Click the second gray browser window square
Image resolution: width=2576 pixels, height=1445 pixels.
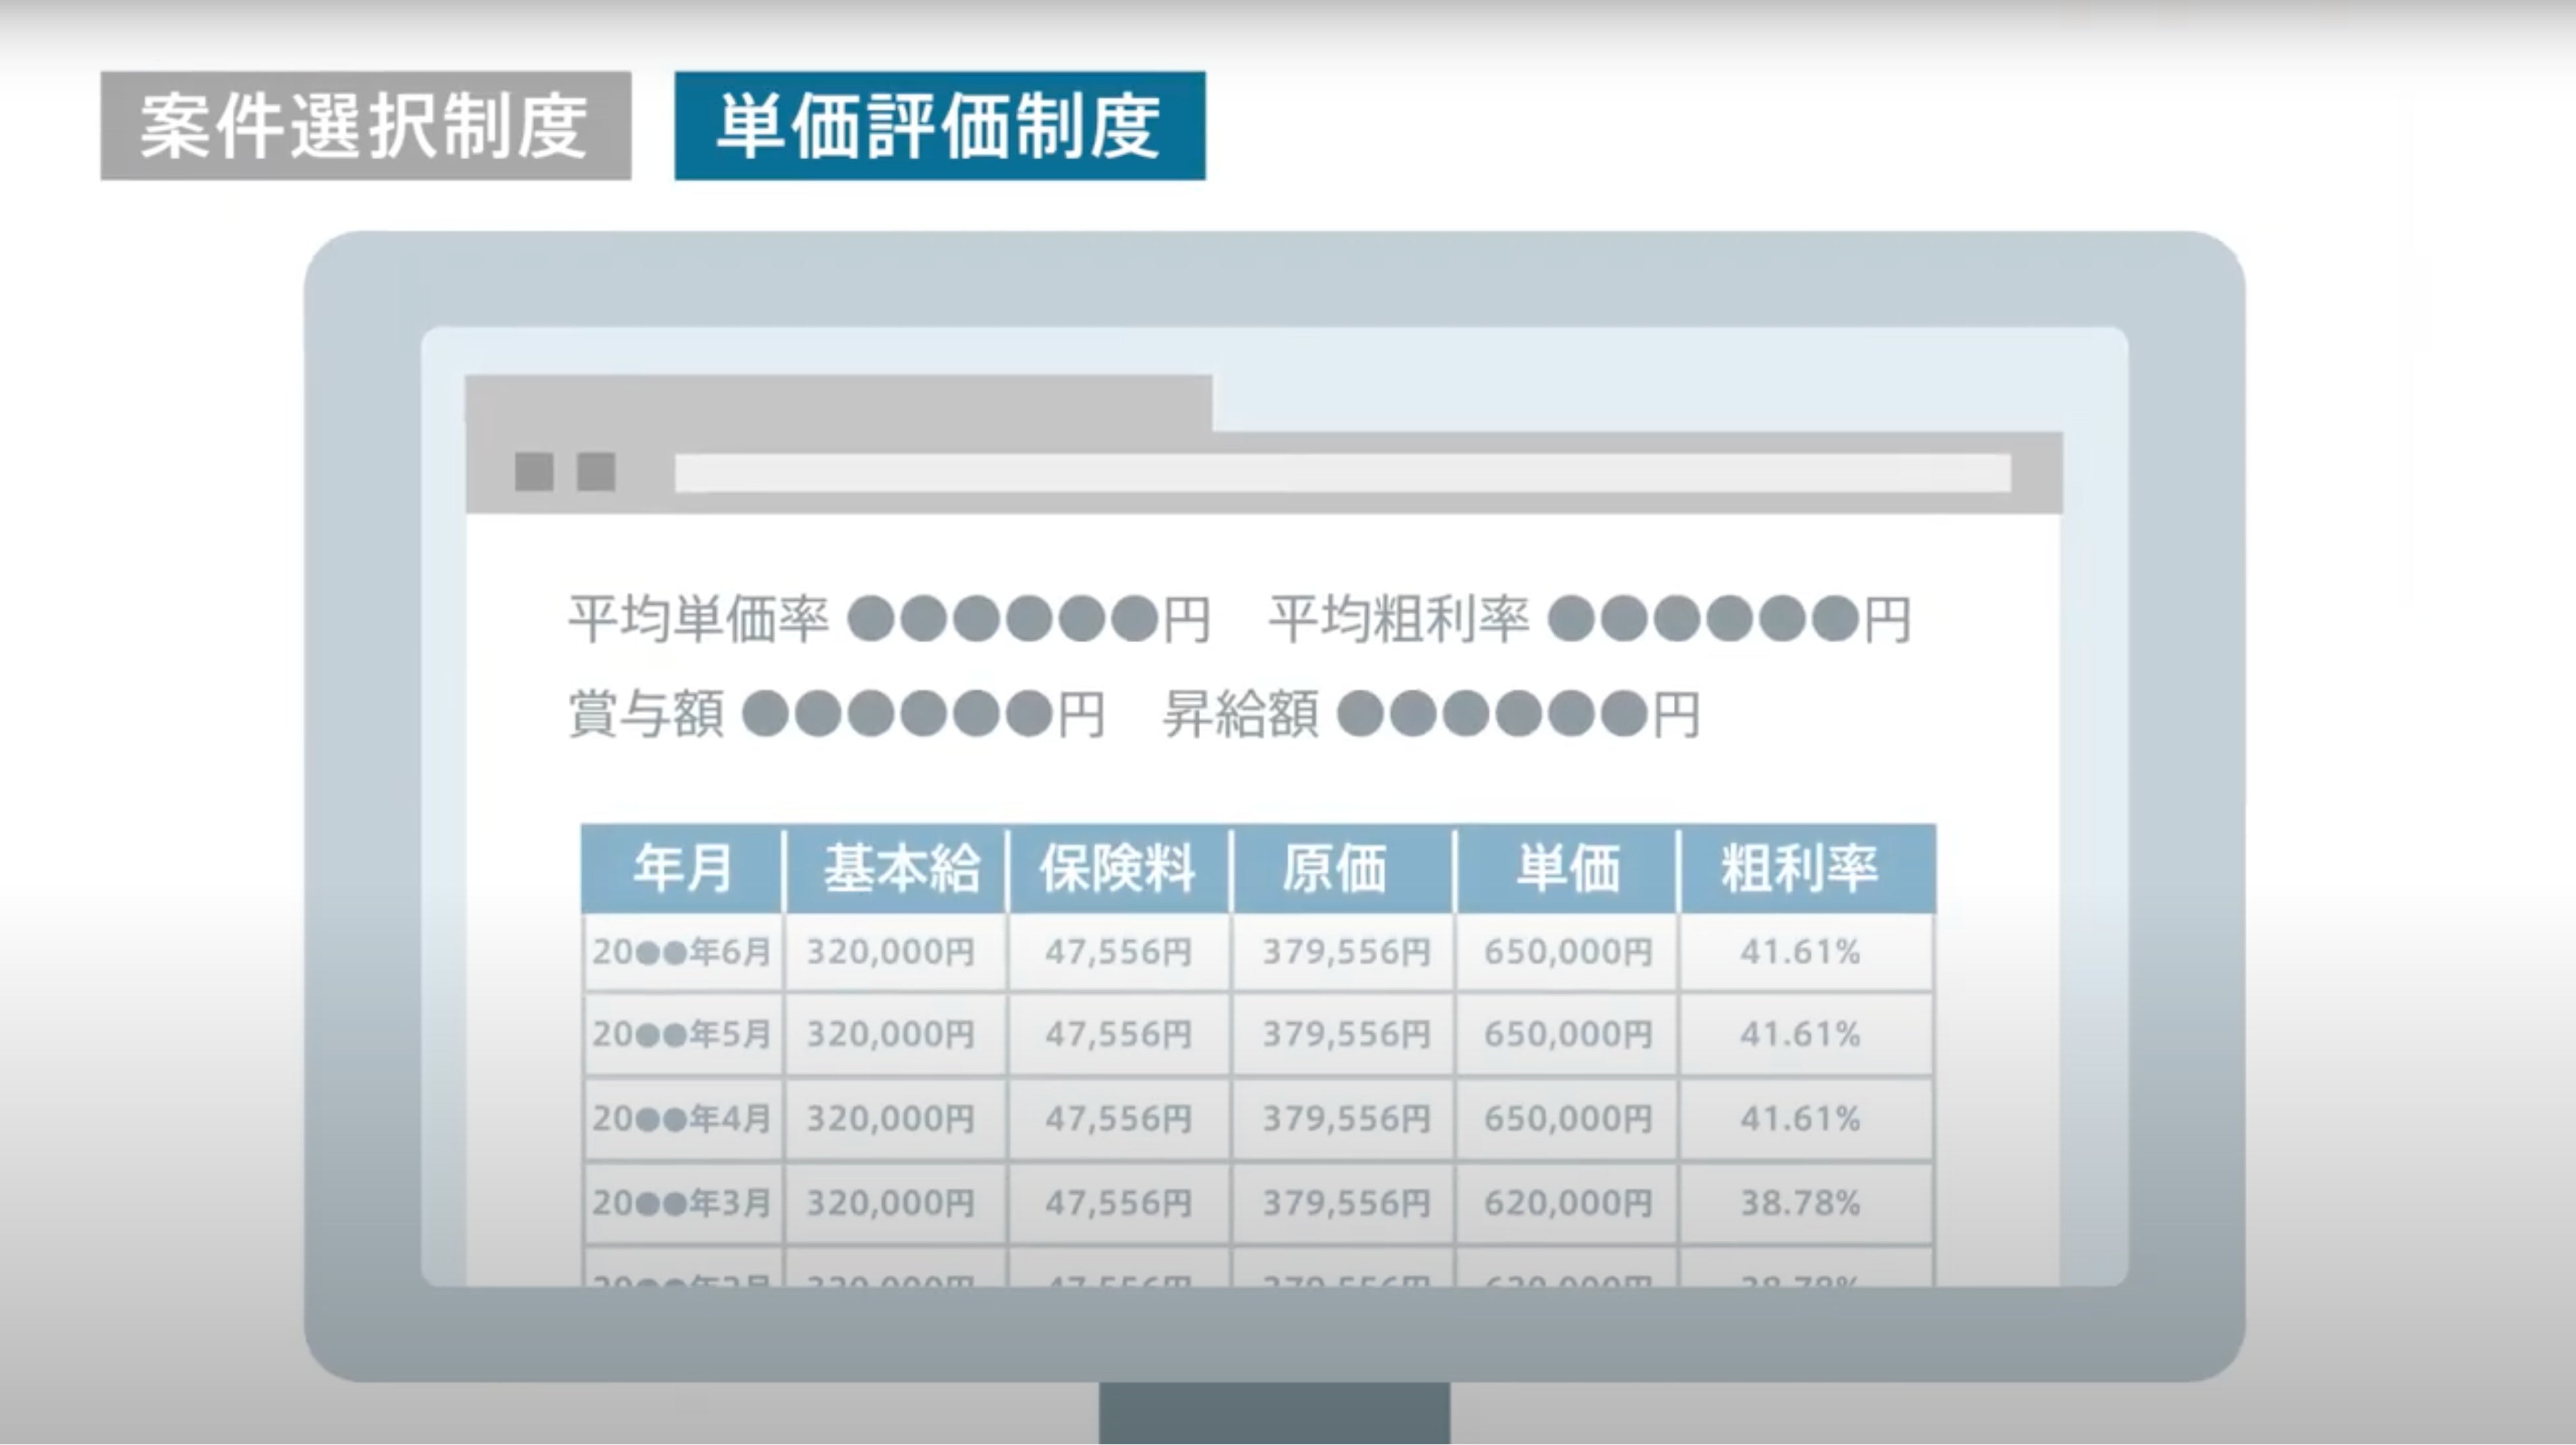click(596, 472)
